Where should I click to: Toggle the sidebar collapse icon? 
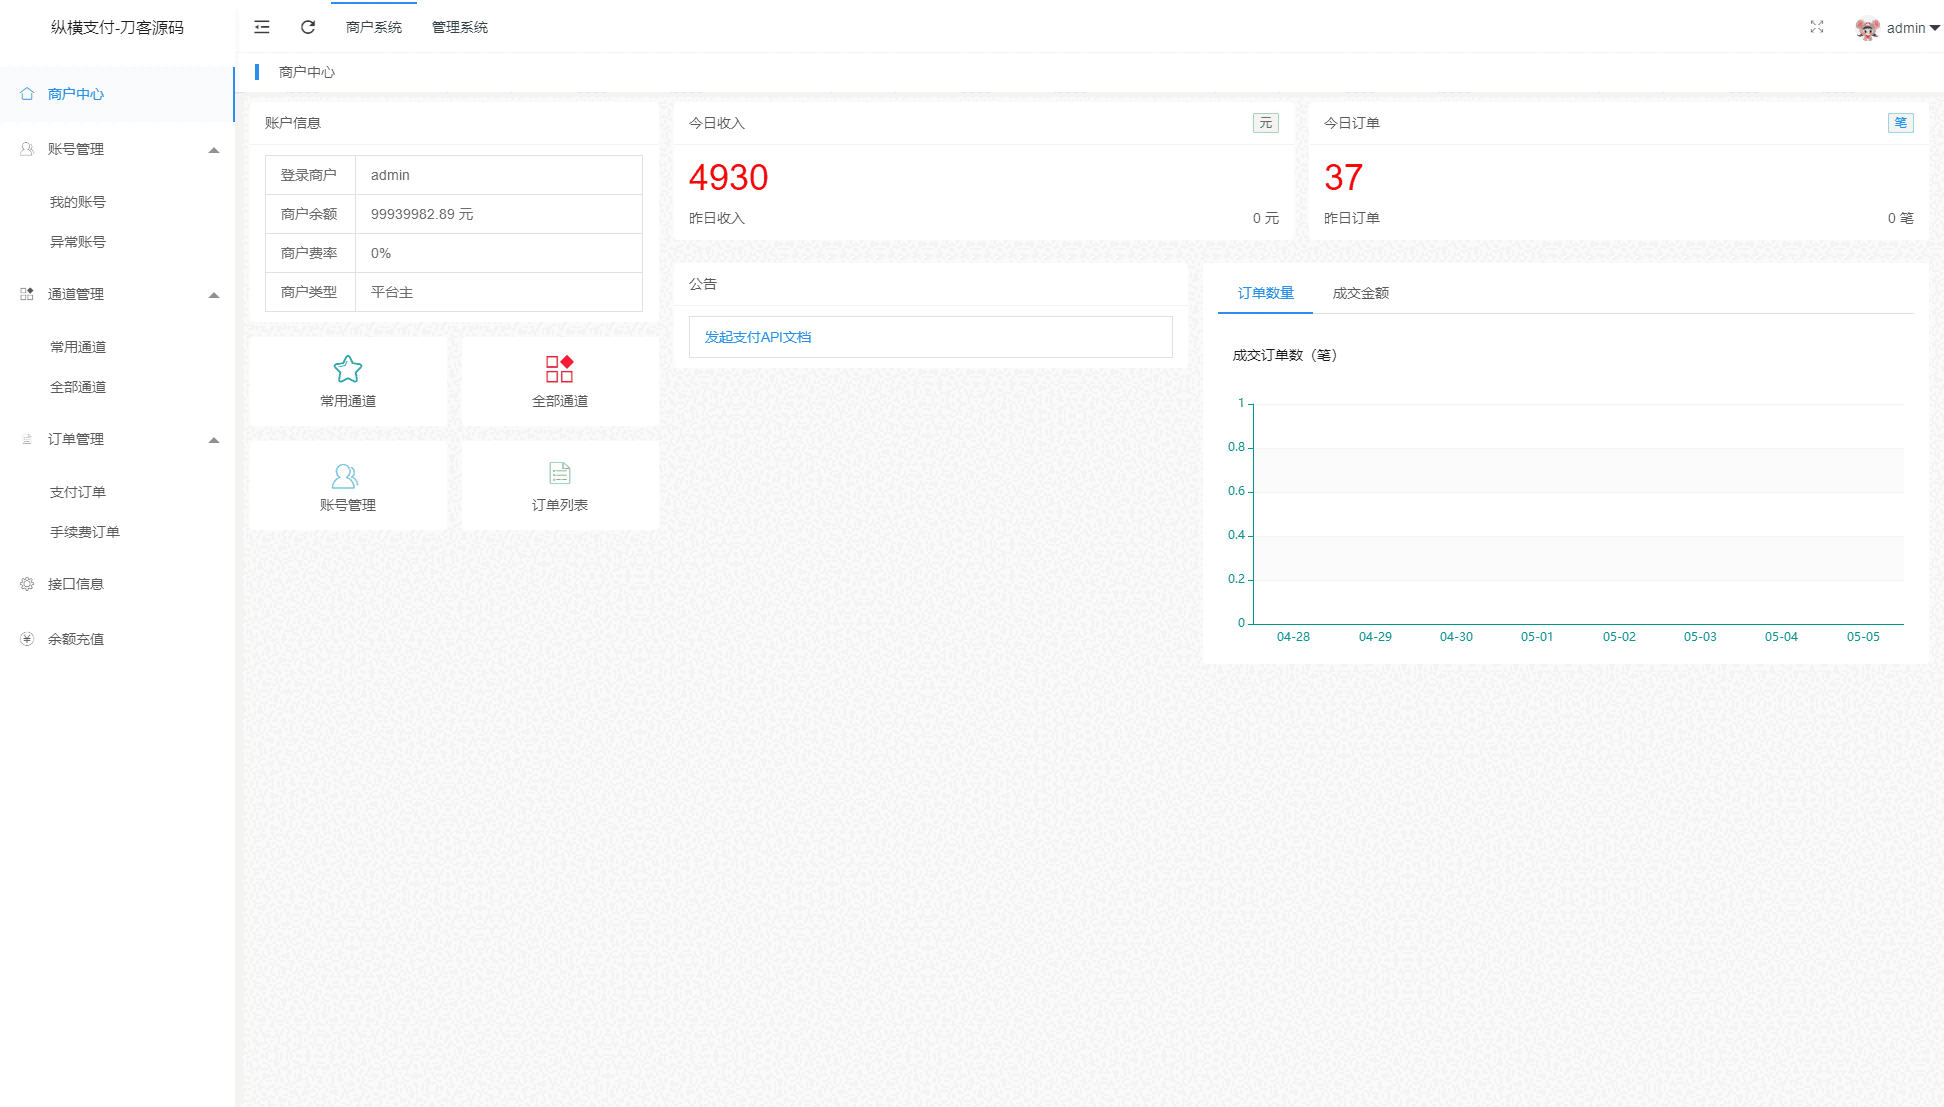click(262, 27)
